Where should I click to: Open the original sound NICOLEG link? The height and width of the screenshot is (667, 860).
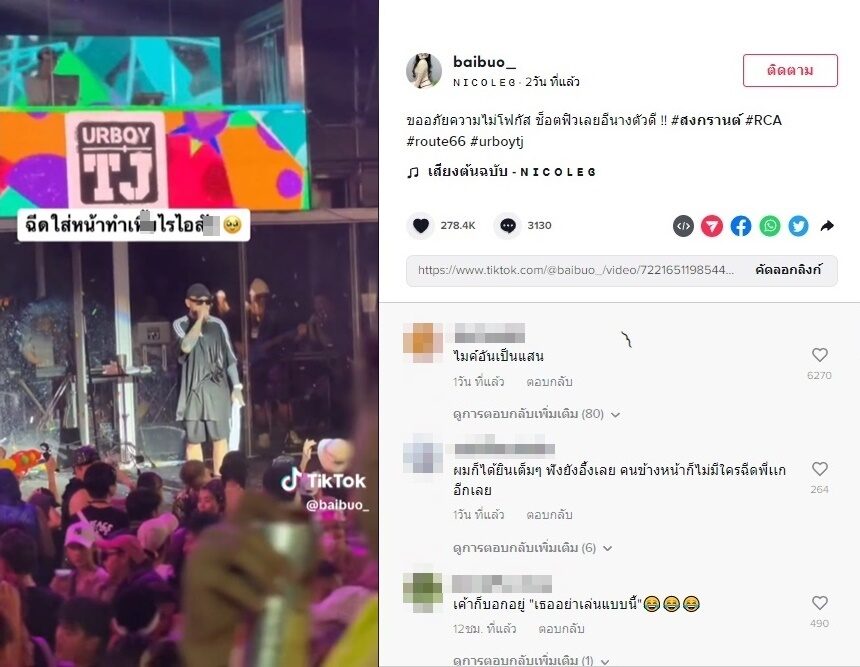[501, 172]
